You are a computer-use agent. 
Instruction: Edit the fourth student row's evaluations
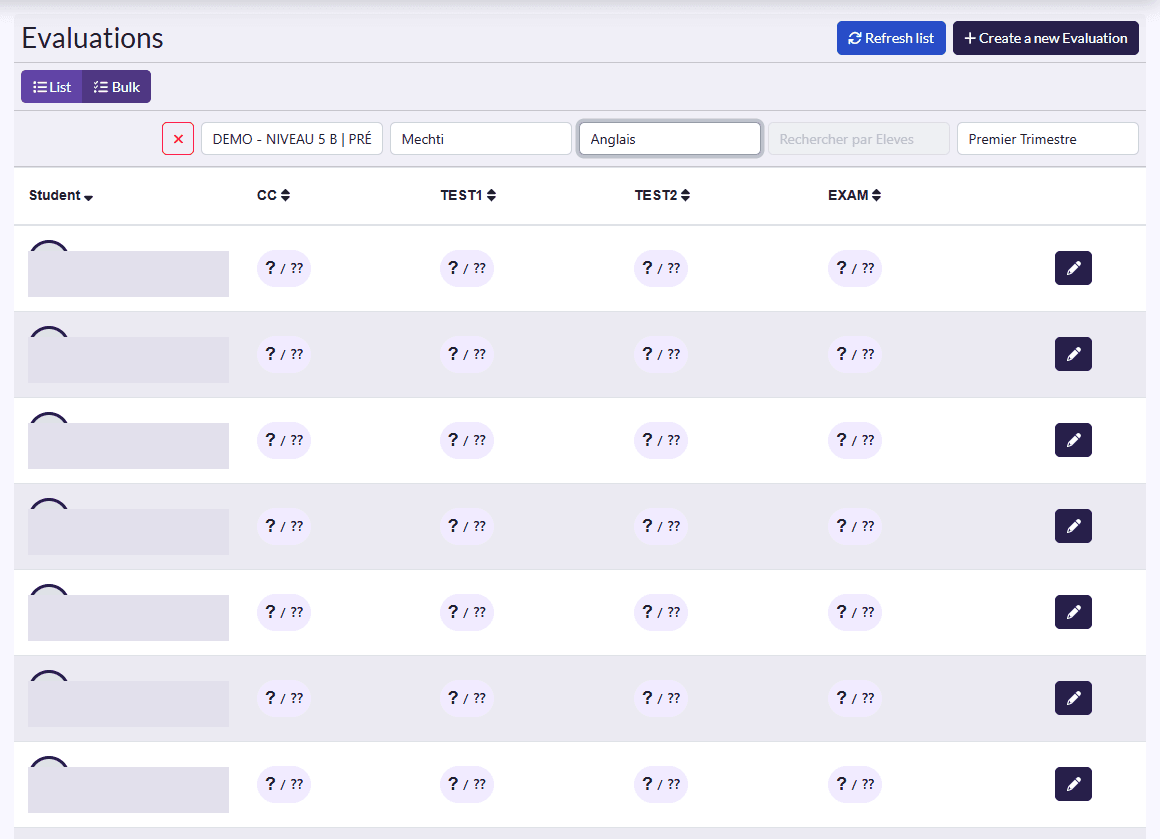[1073, 526]
